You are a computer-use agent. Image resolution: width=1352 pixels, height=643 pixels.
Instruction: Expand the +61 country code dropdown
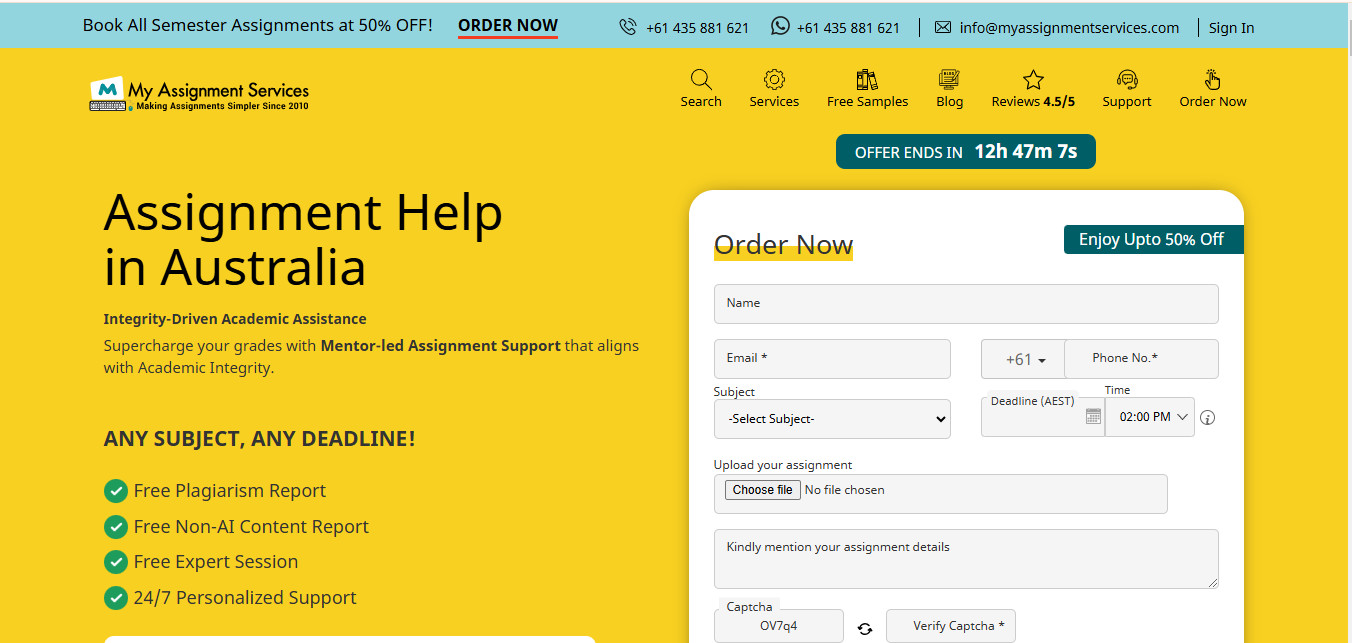1025,359
